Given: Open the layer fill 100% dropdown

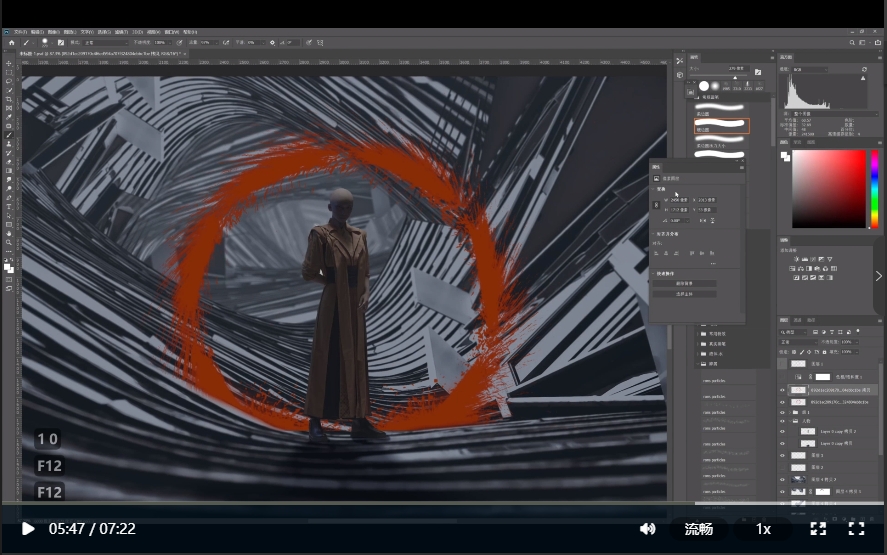Looking at the screenshot, I should [x=856, y=352].
